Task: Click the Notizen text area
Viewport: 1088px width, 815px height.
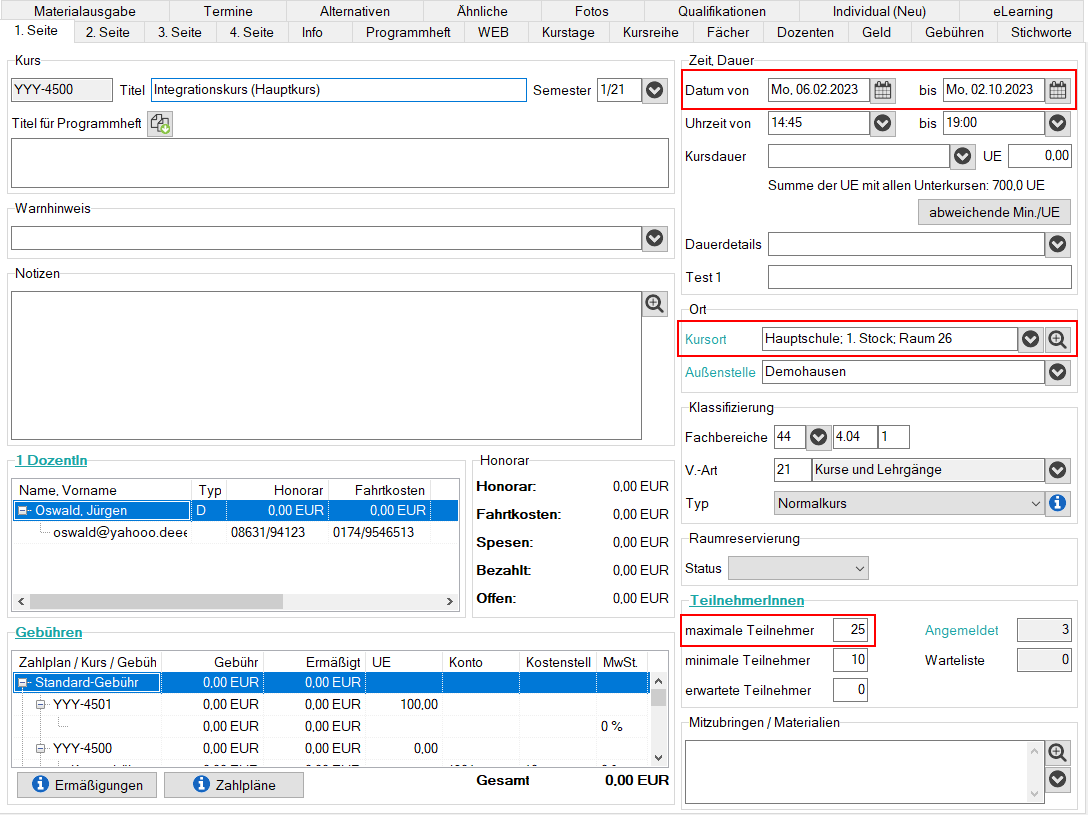Action: click(x=326, y=366)
